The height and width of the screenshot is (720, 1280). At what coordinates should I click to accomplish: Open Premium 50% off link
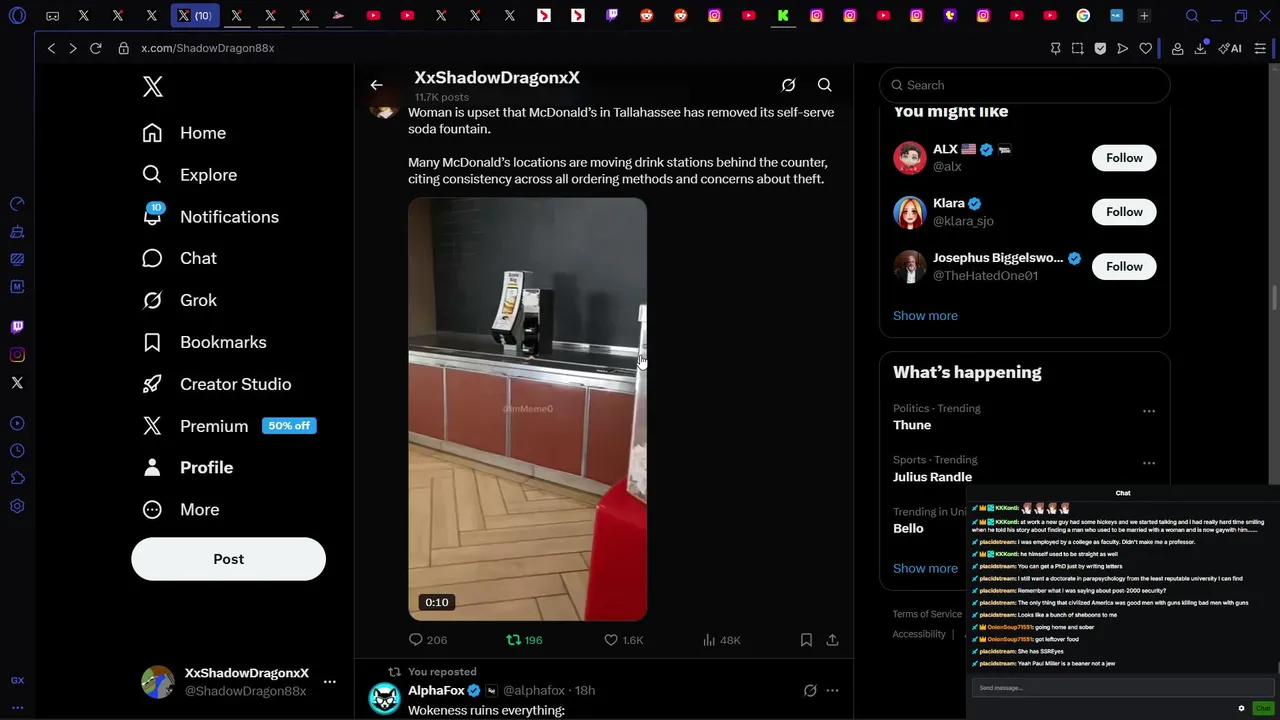coord(228,426)
